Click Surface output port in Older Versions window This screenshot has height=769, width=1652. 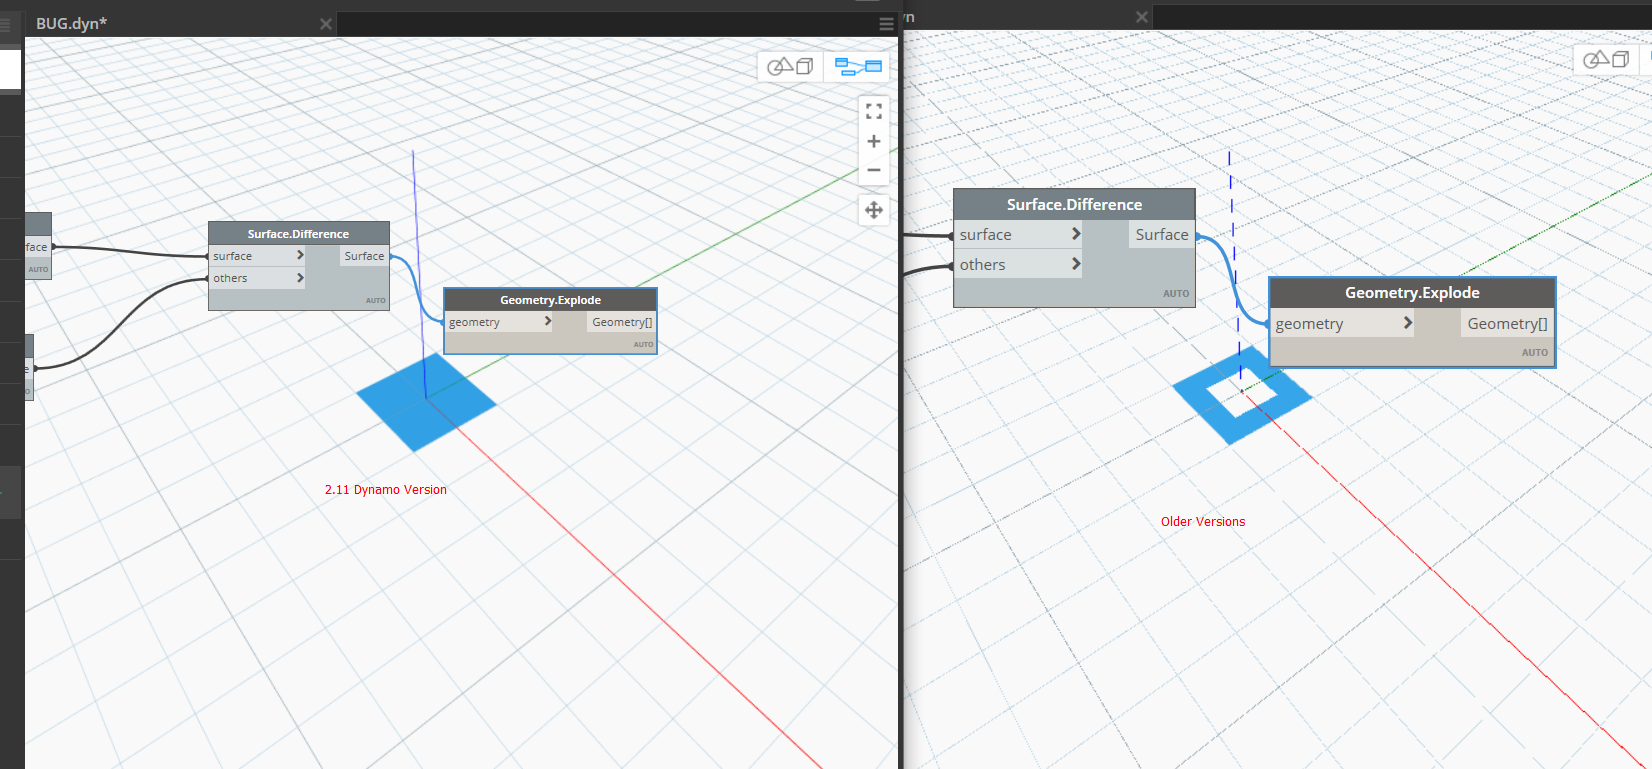(1162, 235)
